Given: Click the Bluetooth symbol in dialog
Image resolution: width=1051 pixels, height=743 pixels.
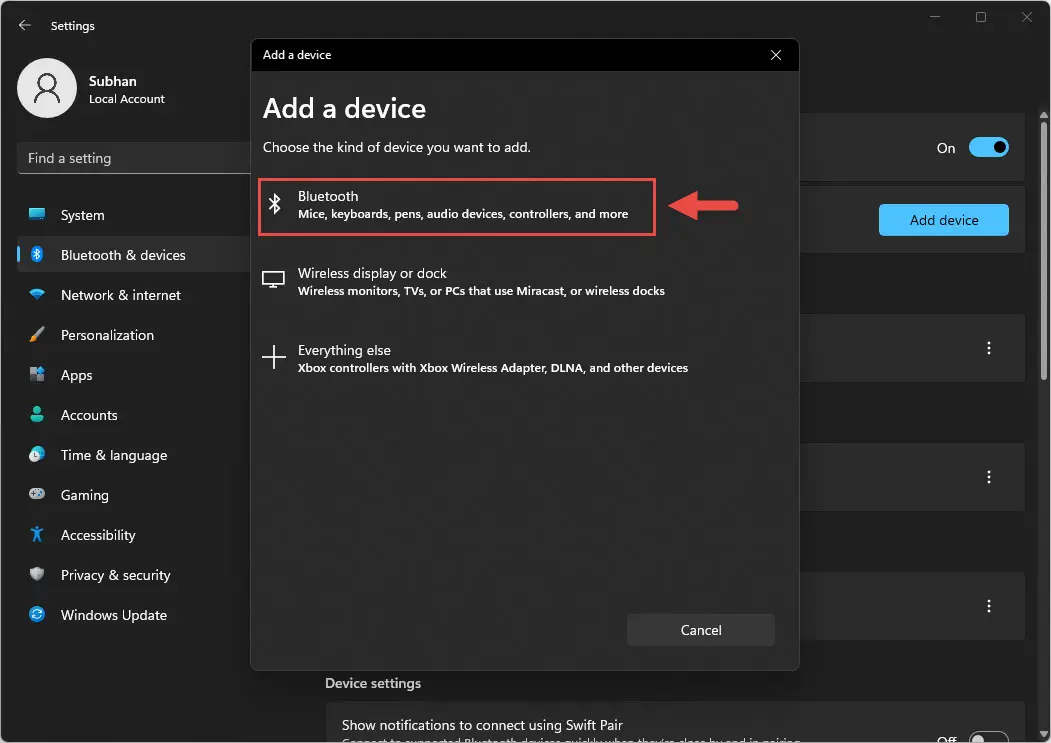Looking at the screenshot, I should pyautogui.click(x=275, y=203).
